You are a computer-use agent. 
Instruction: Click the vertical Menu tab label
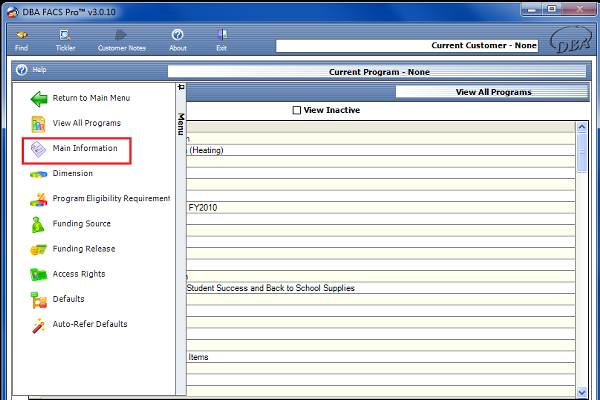181,124
